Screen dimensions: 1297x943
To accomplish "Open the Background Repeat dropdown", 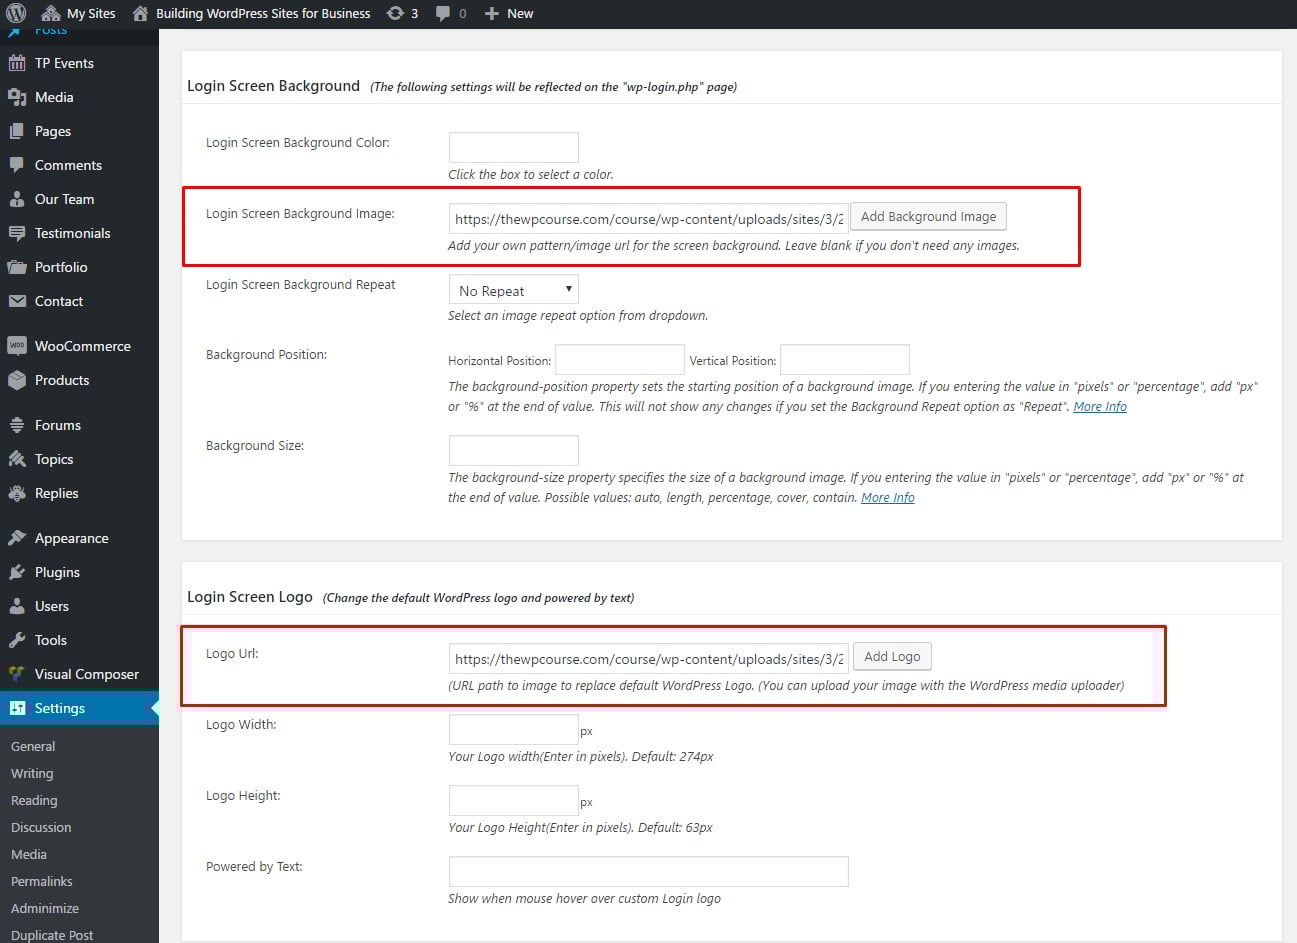I will pyautogui.click(x=513, y=290).
